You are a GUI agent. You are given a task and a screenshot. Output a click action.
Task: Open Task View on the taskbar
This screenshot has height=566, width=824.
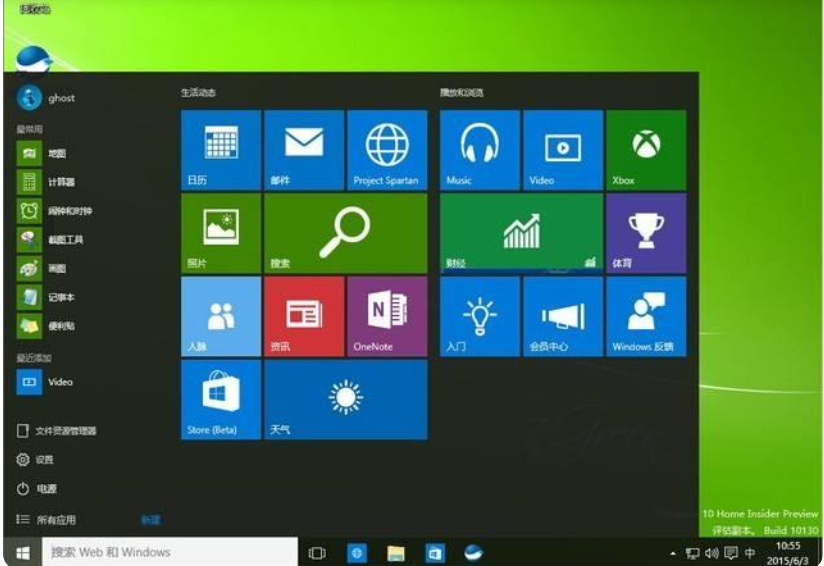pos(317,553)
